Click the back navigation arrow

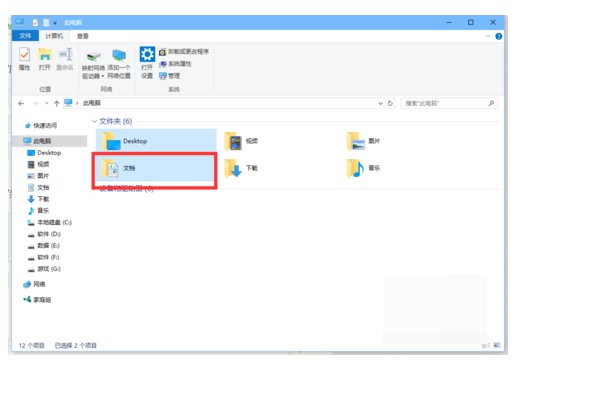pyautogui.click(x=21, y=103)
